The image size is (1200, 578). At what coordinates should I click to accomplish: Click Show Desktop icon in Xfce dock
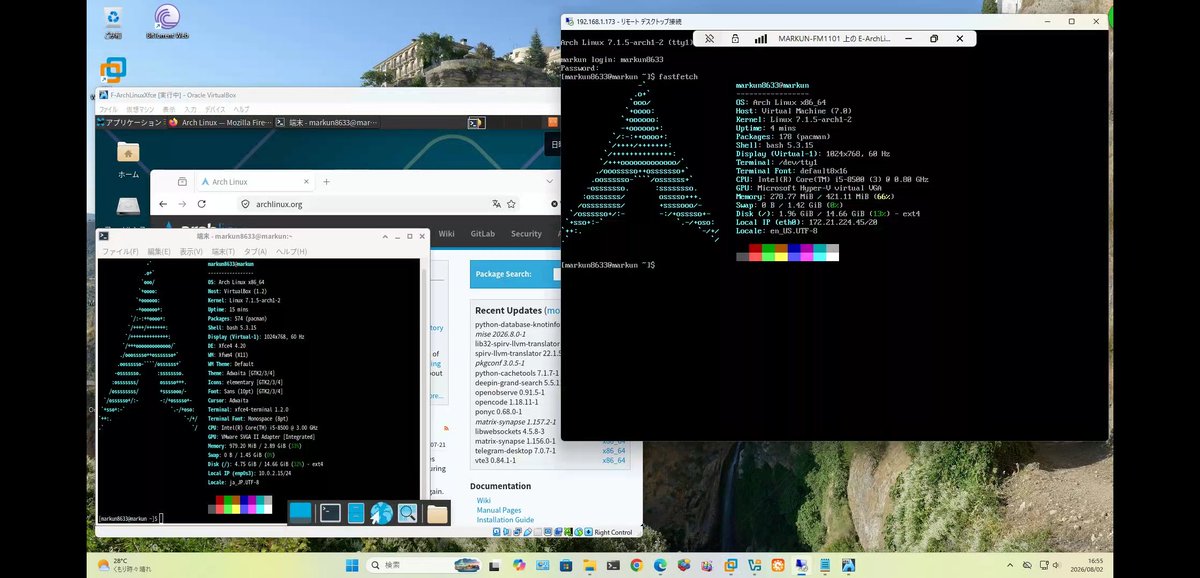300,513
